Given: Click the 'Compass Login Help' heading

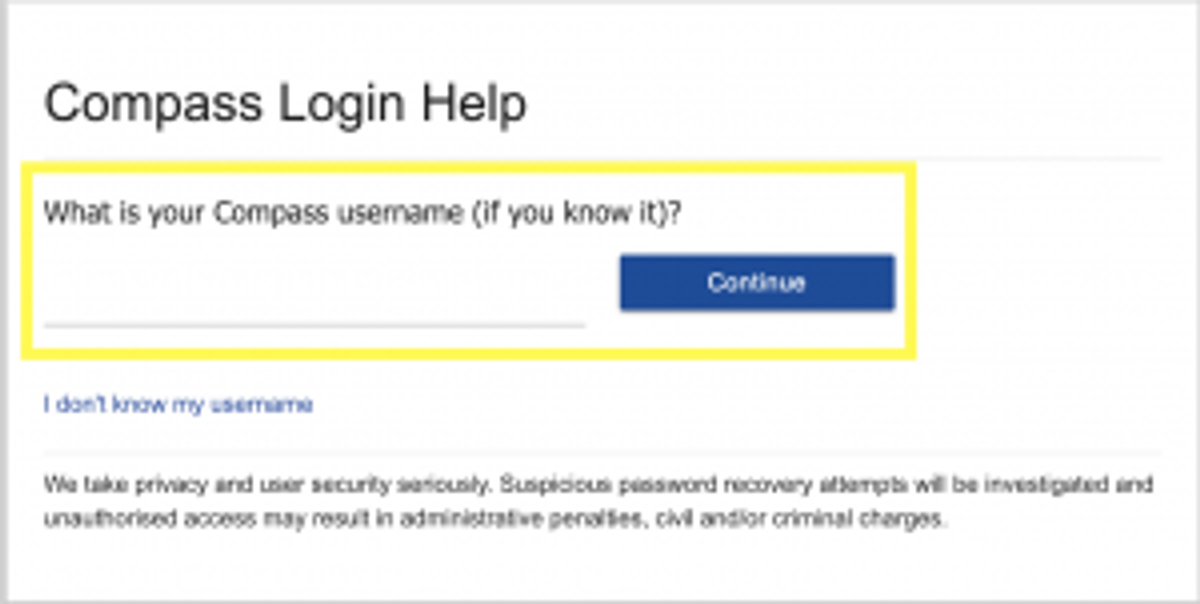Looking at the screenshot, I should click(x=285, y=104).
